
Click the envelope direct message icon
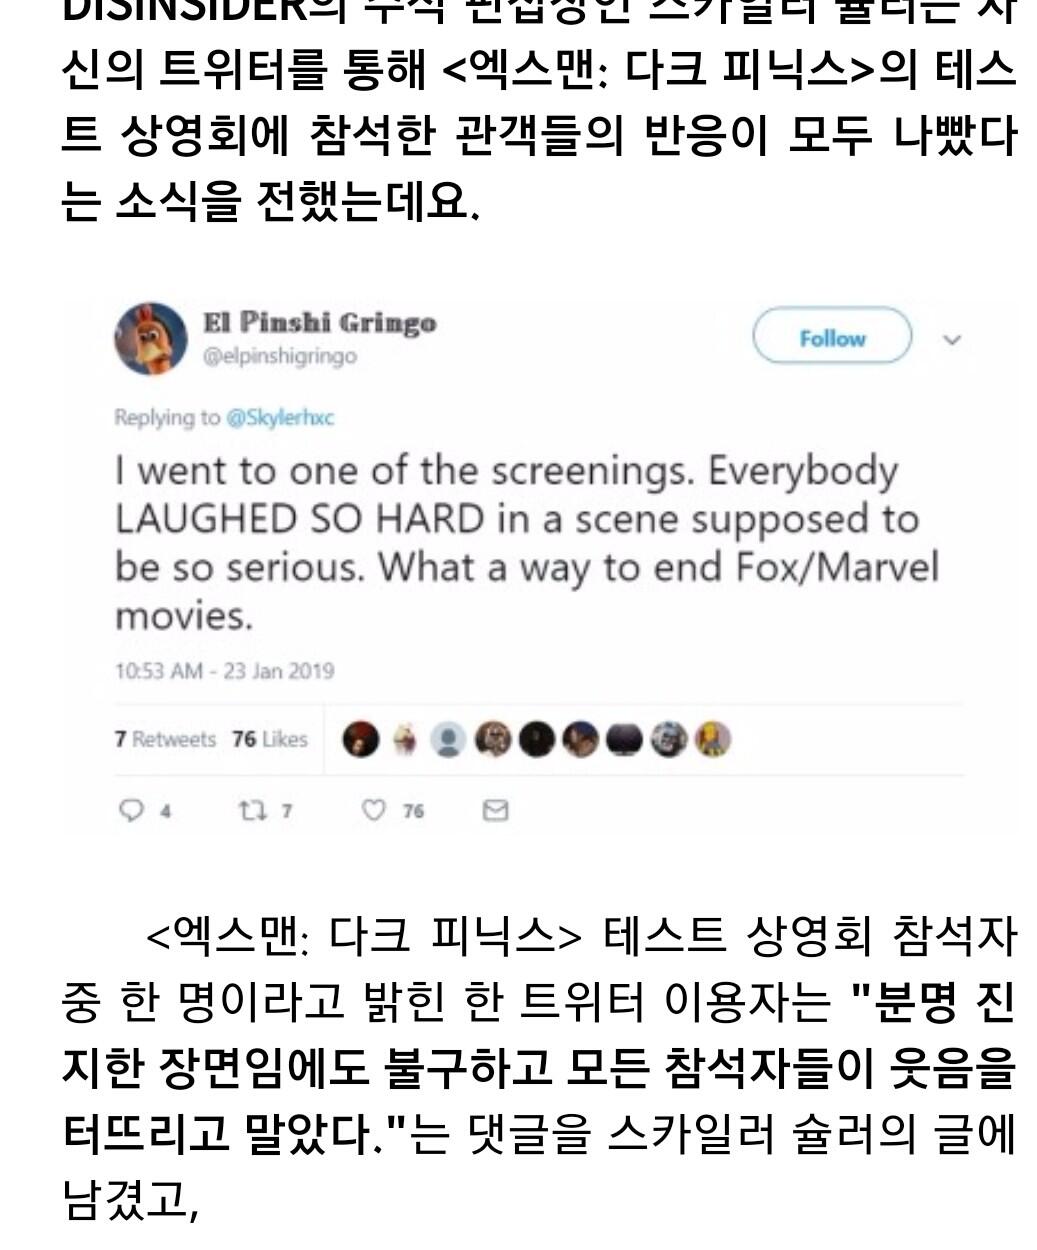point(496,811)
